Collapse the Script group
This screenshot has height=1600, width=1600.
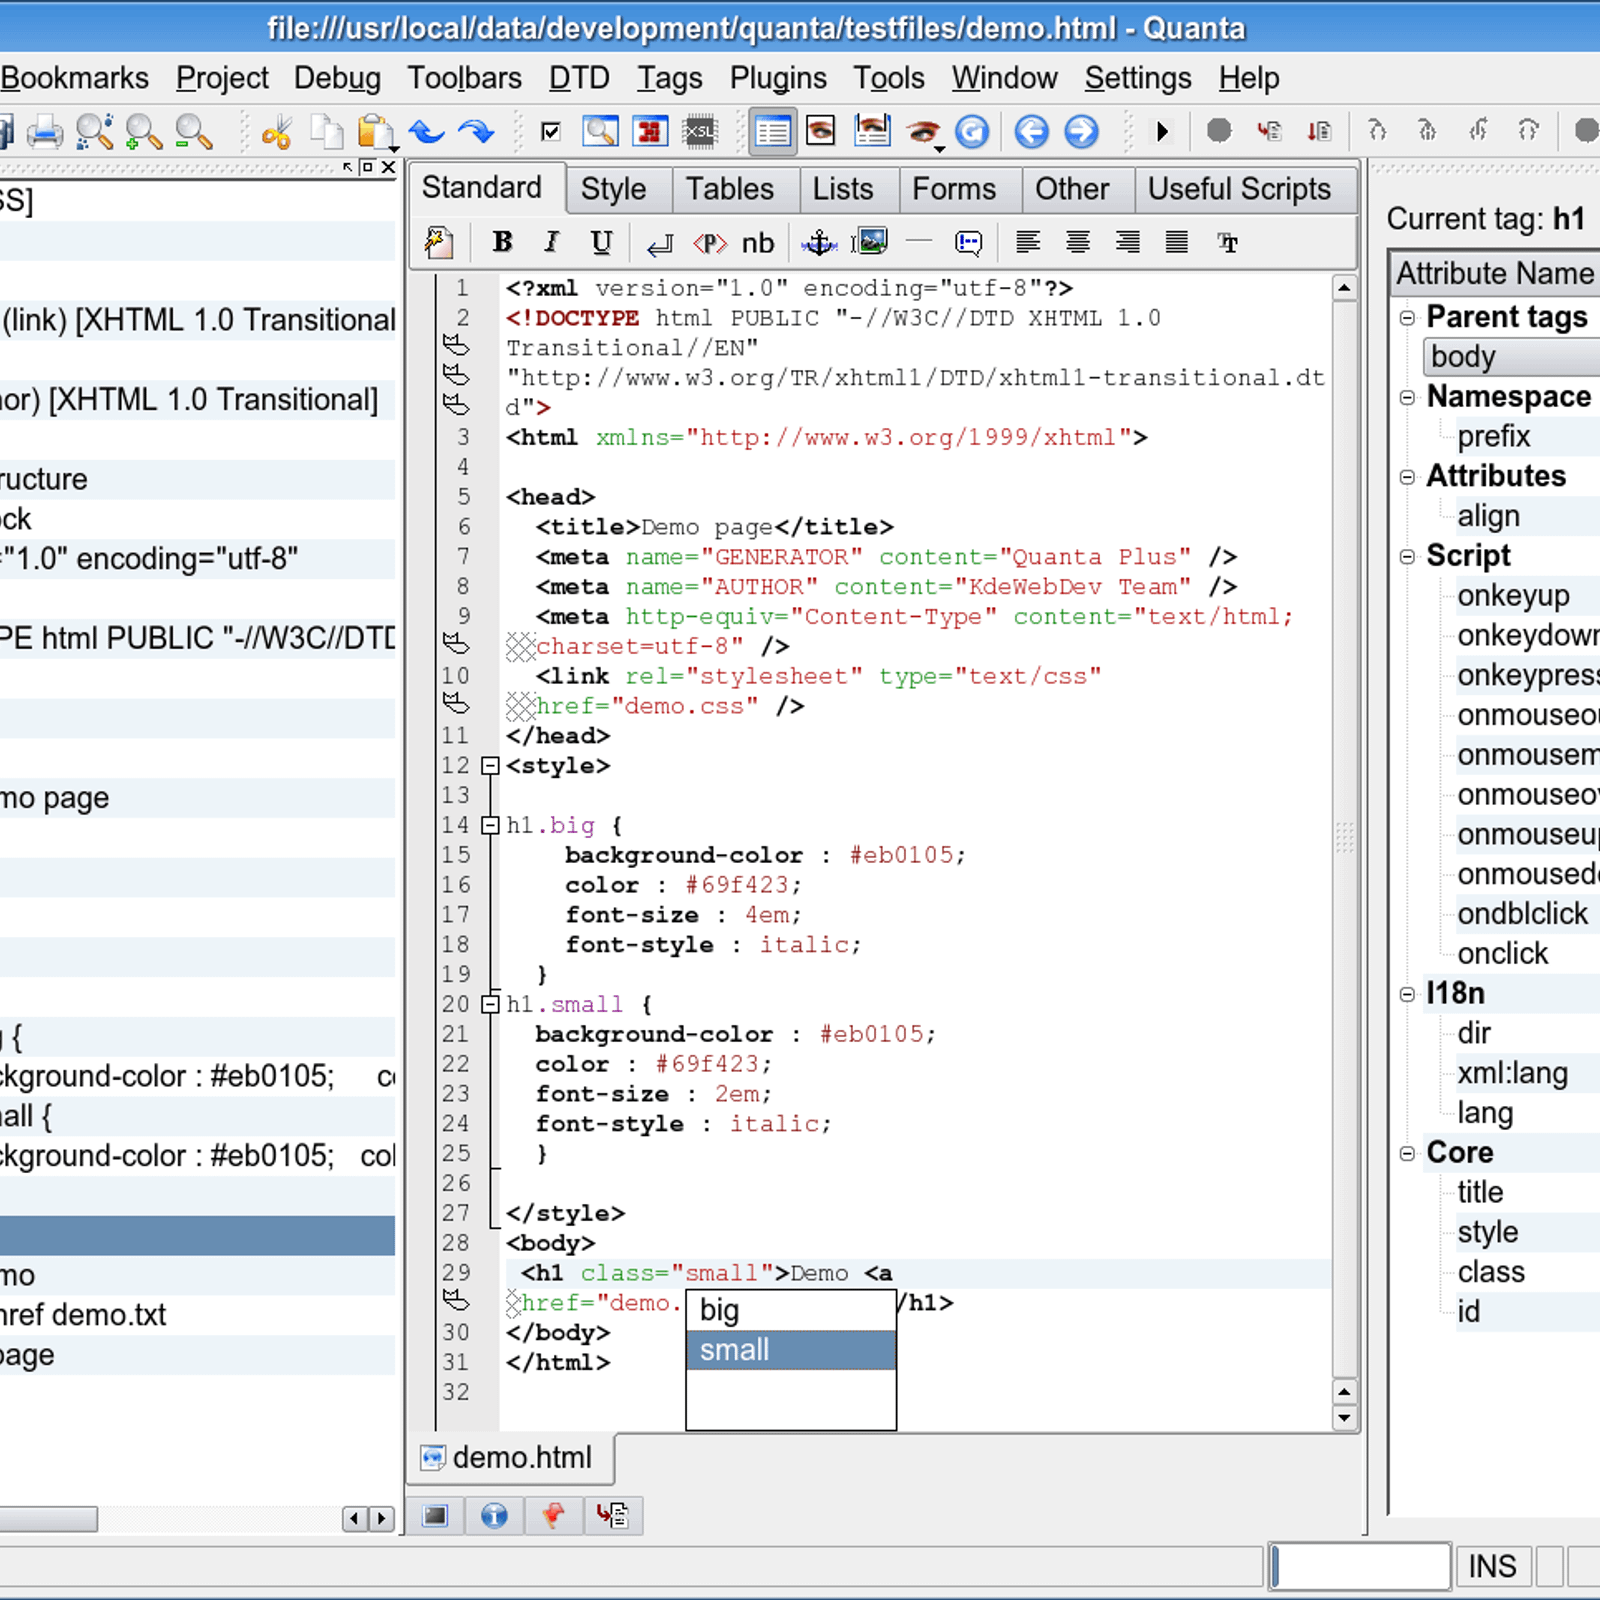pyautogui.click(x=1407, y=557)
